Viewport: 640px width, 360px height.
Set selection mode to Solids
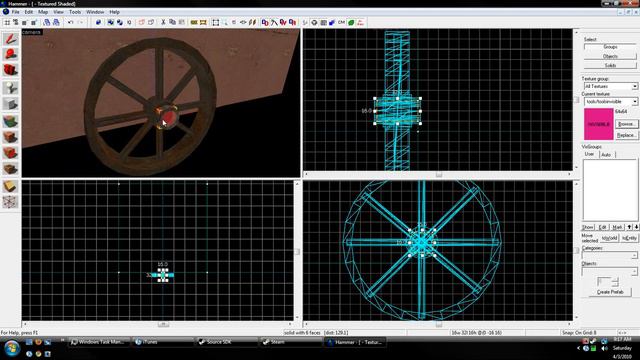610,65
